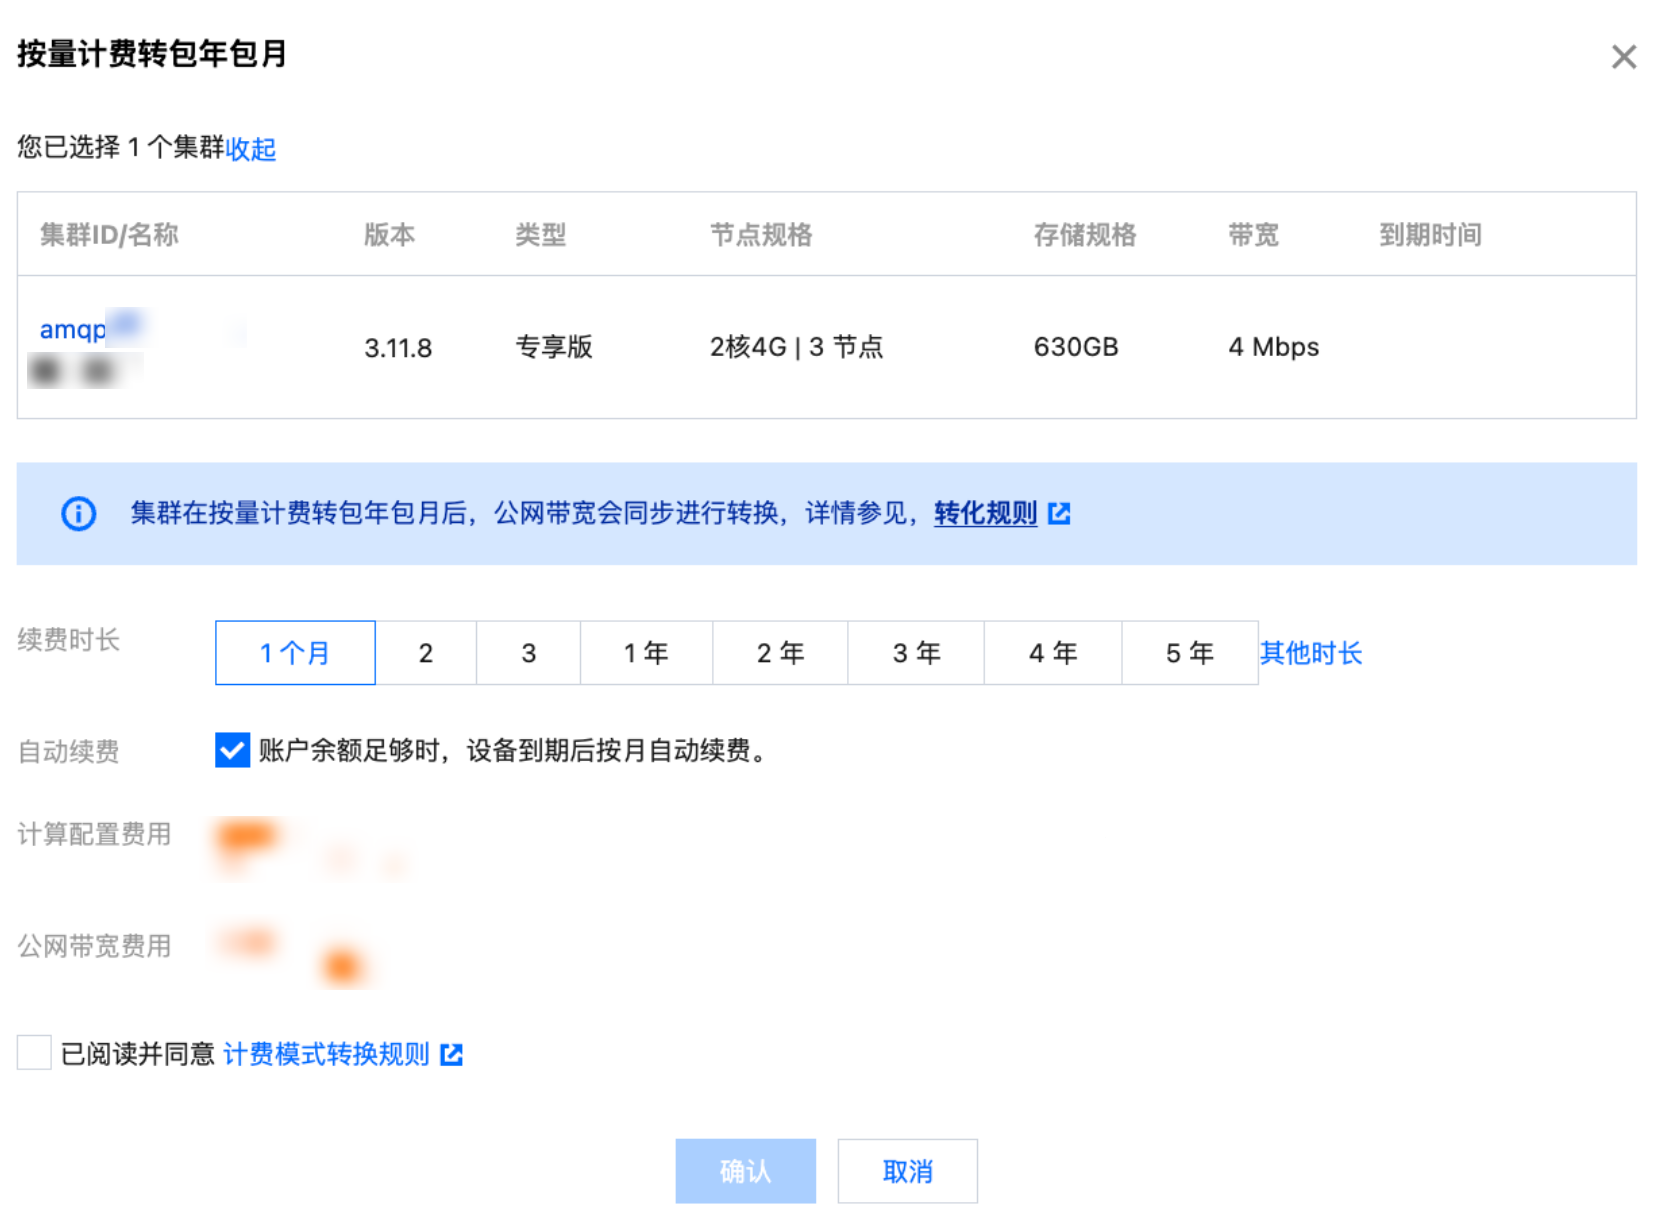Choose 3 年 renewal duration
Screen dimensions: 1668x1224
pyautogui.click(x=917, y=653)
